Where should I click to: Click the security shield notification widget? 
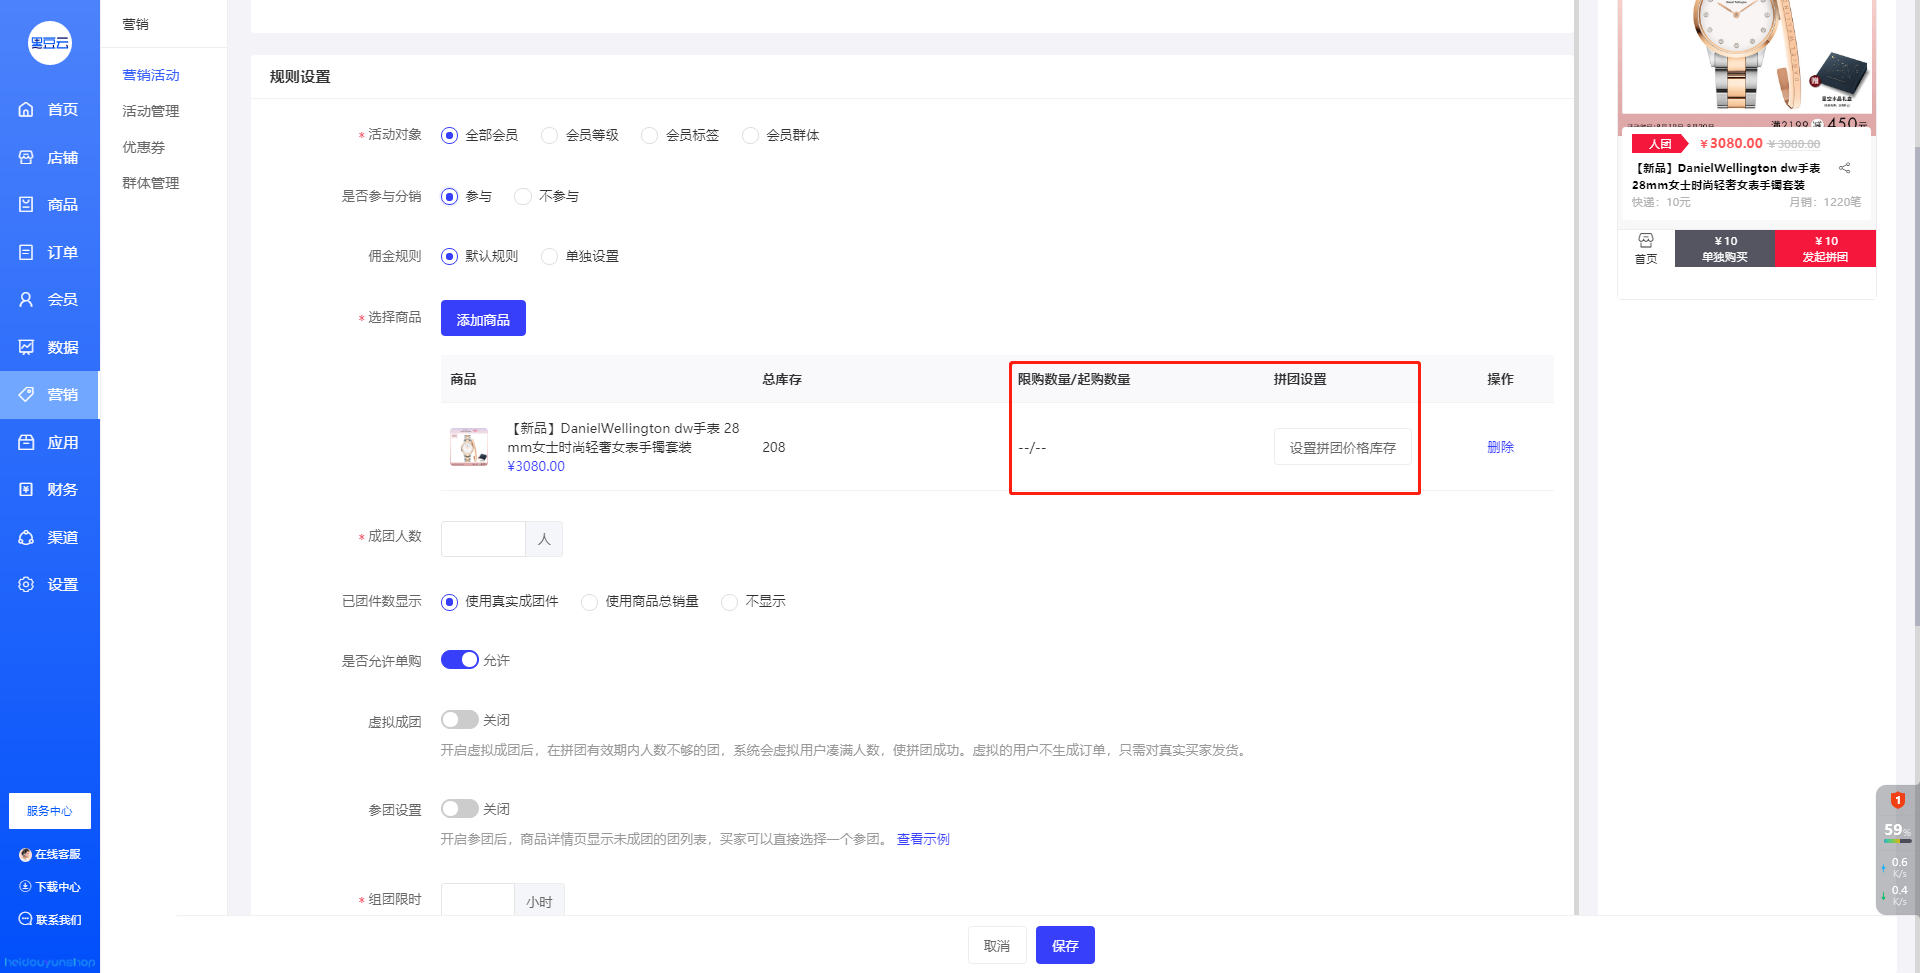[1897, 800]
